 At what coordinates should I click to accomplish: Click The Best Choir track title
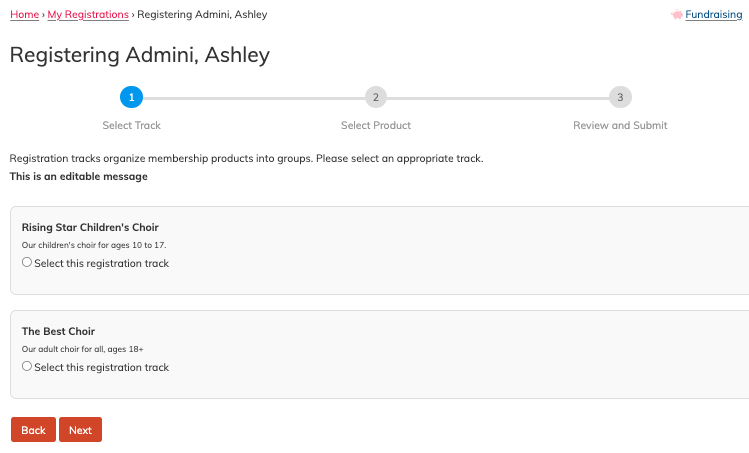[58, 331]
